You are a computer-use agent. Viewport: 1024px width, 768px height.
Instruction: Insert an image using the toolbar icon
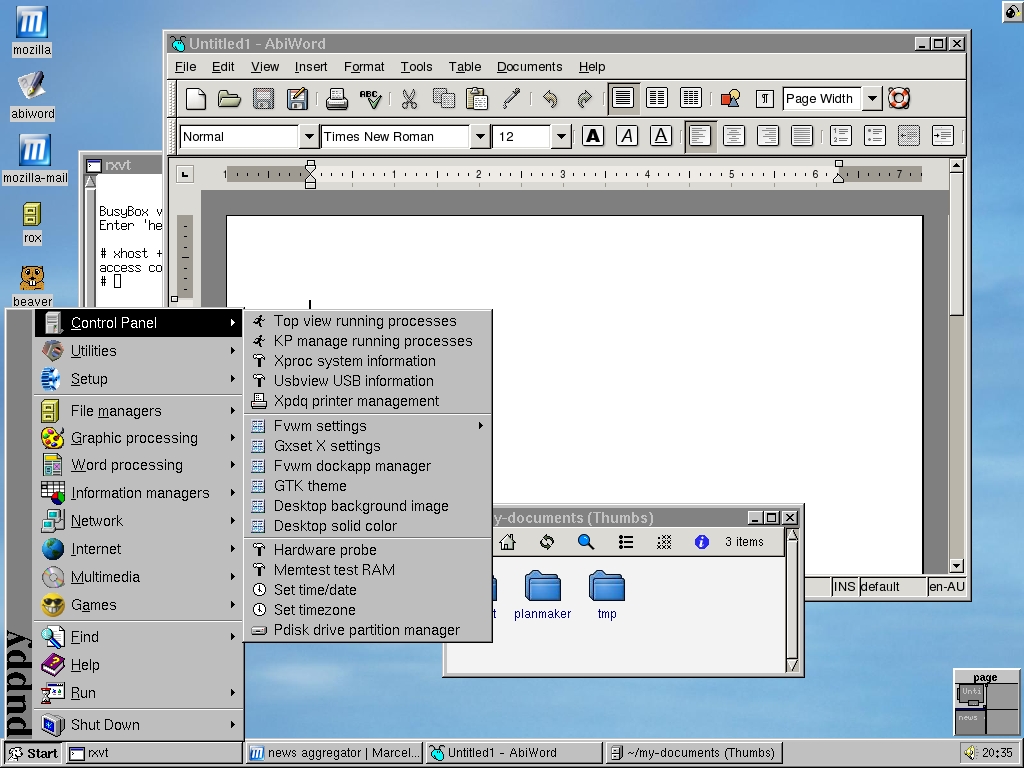(x=730, y=98)
